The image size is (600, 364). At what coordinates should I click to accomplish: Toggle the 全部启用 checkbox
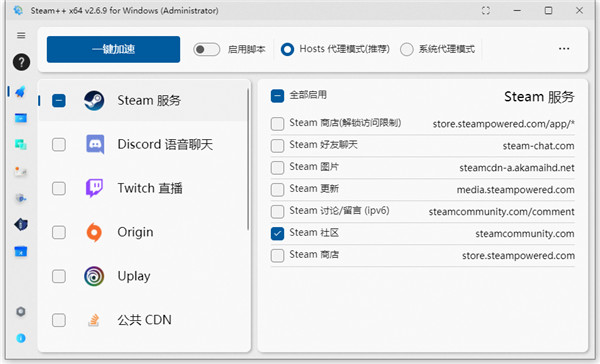277,96
